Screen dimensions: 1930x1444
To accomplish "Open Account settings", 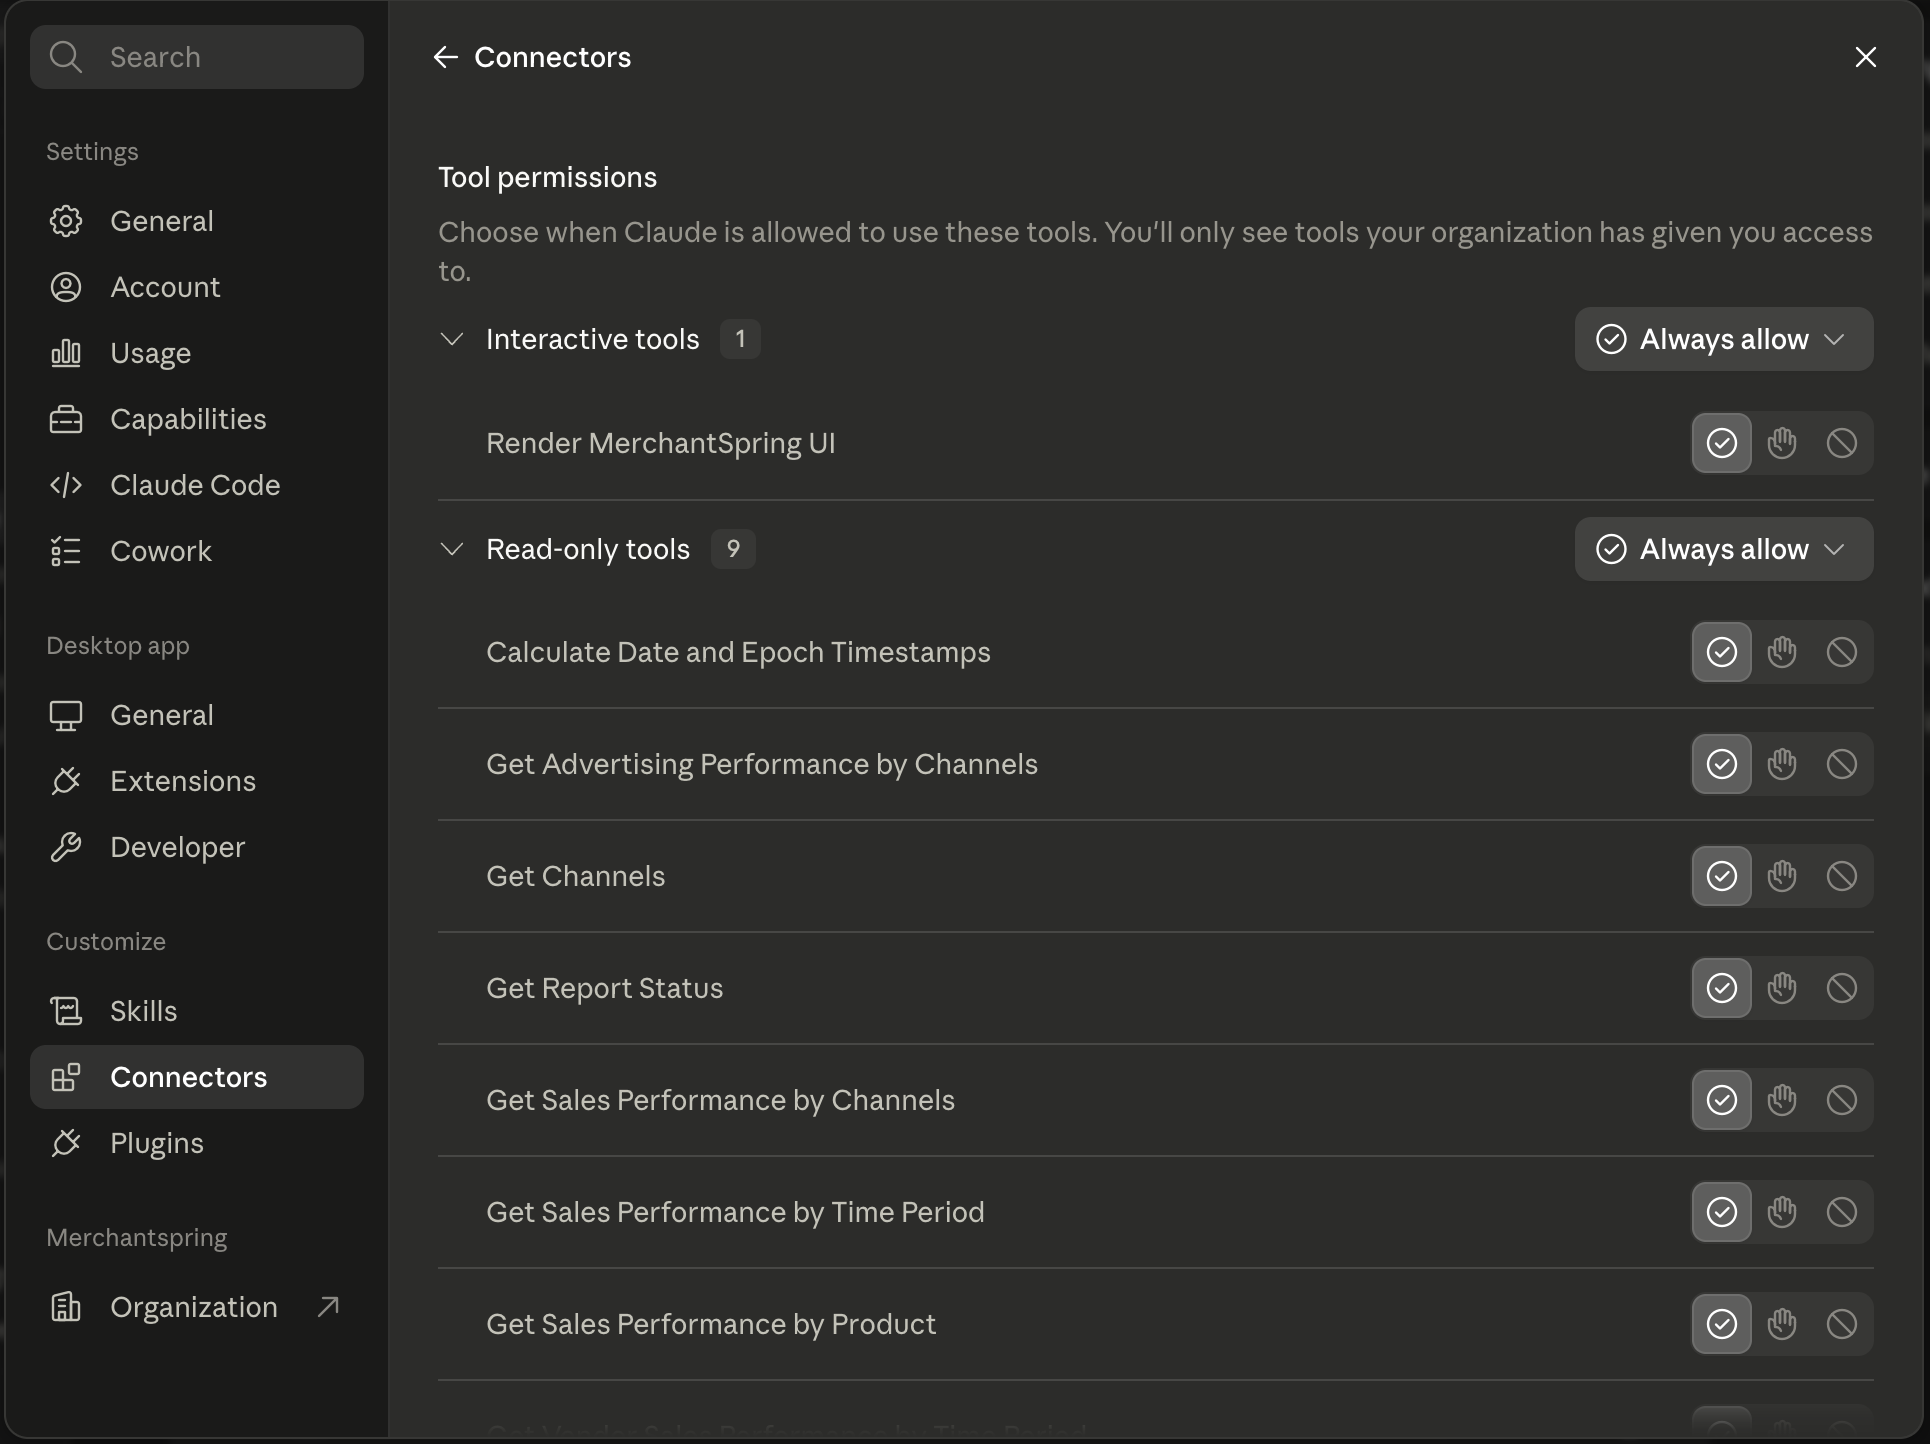I will [197, 287].
